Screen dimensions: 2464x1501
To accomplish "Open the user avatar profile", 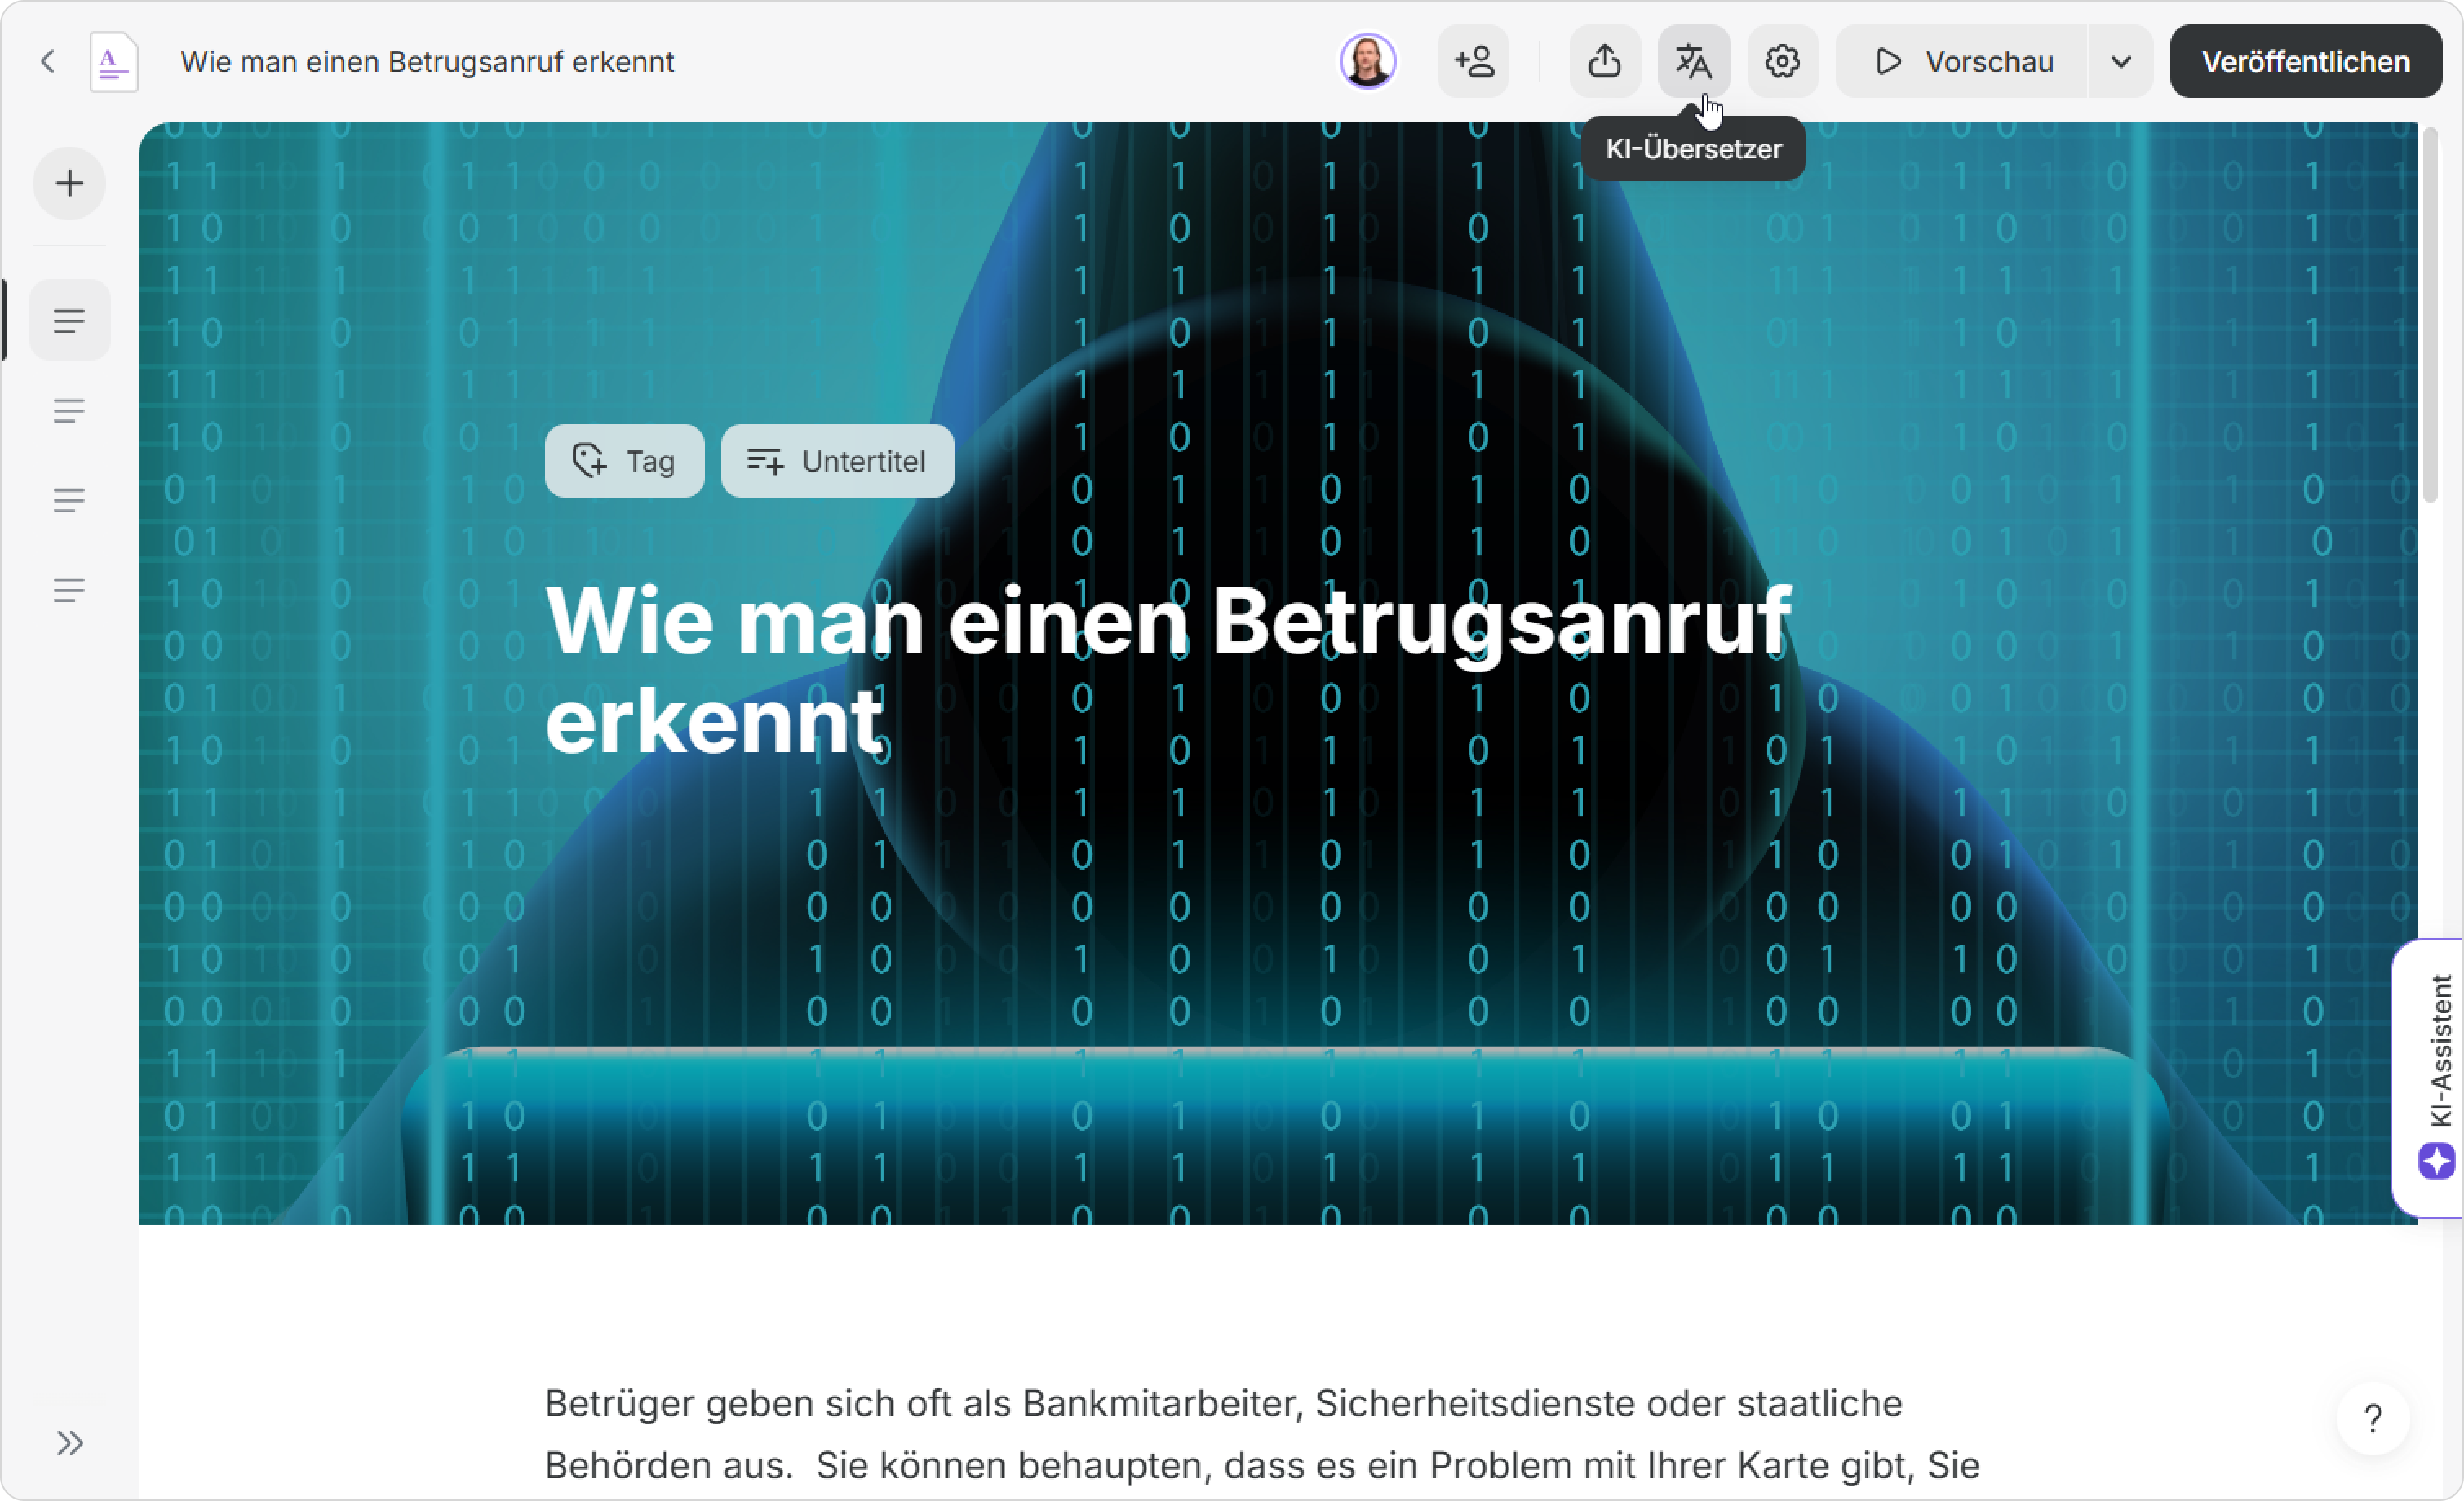I will 1367,62.
